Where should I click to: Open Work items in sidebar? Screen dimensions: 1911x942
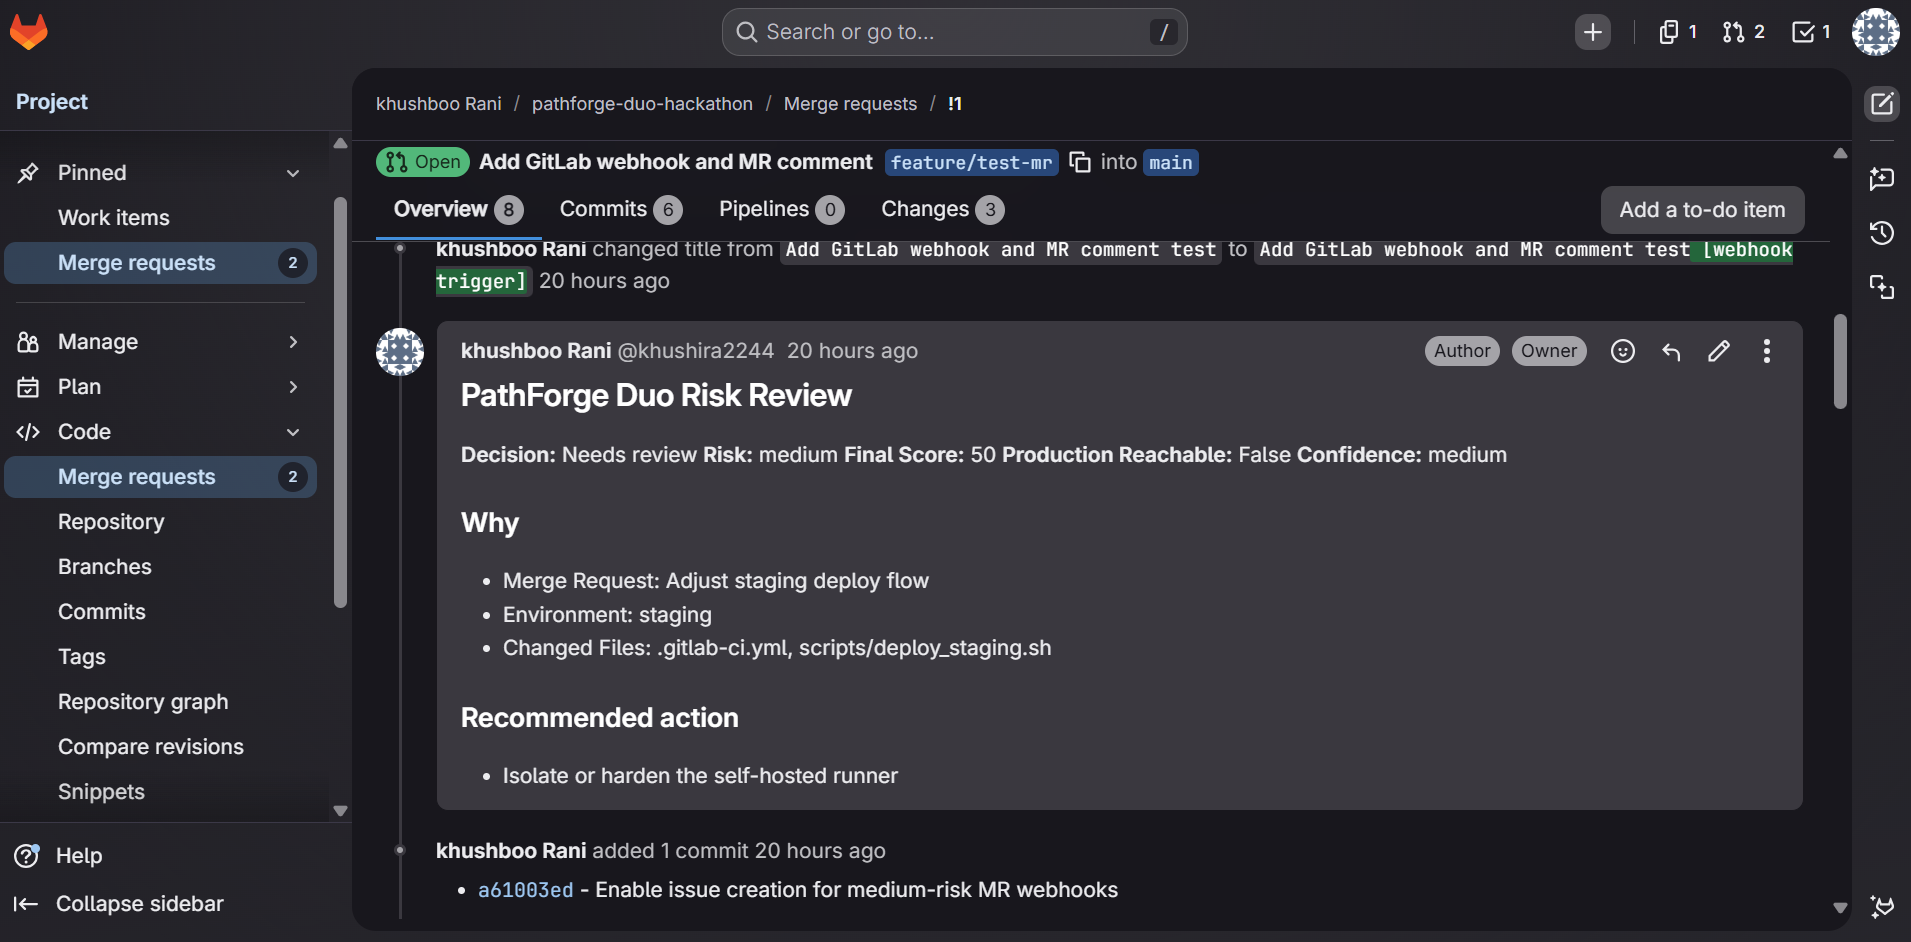160,218
